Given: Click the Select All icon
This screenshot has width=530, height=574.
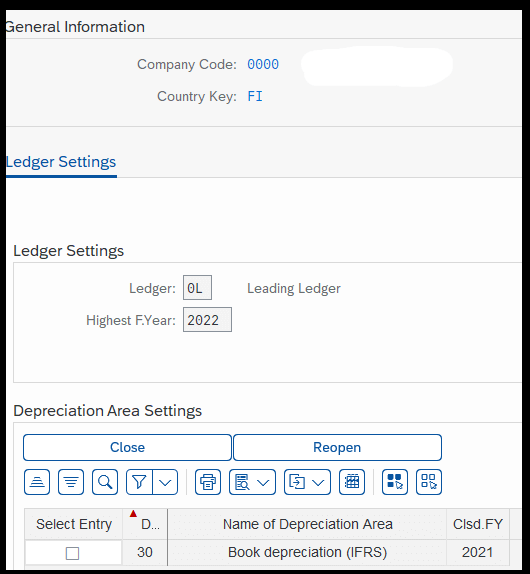Looking at the screenshot, I should [395, 482].
